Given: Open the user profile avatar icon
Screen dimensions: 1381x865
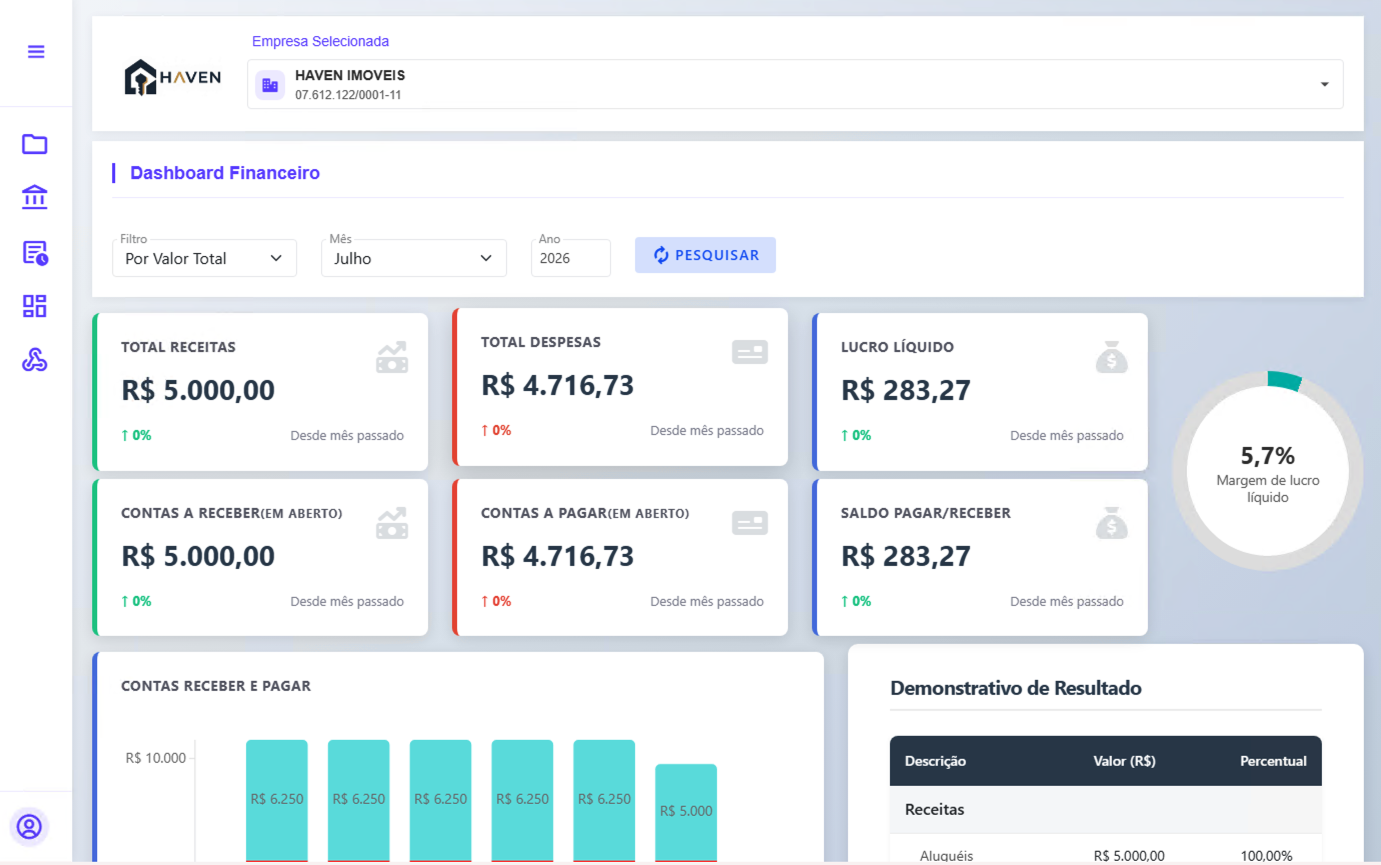Looking at the screenshot, I should pyautogui.click(x=30, y=827).
